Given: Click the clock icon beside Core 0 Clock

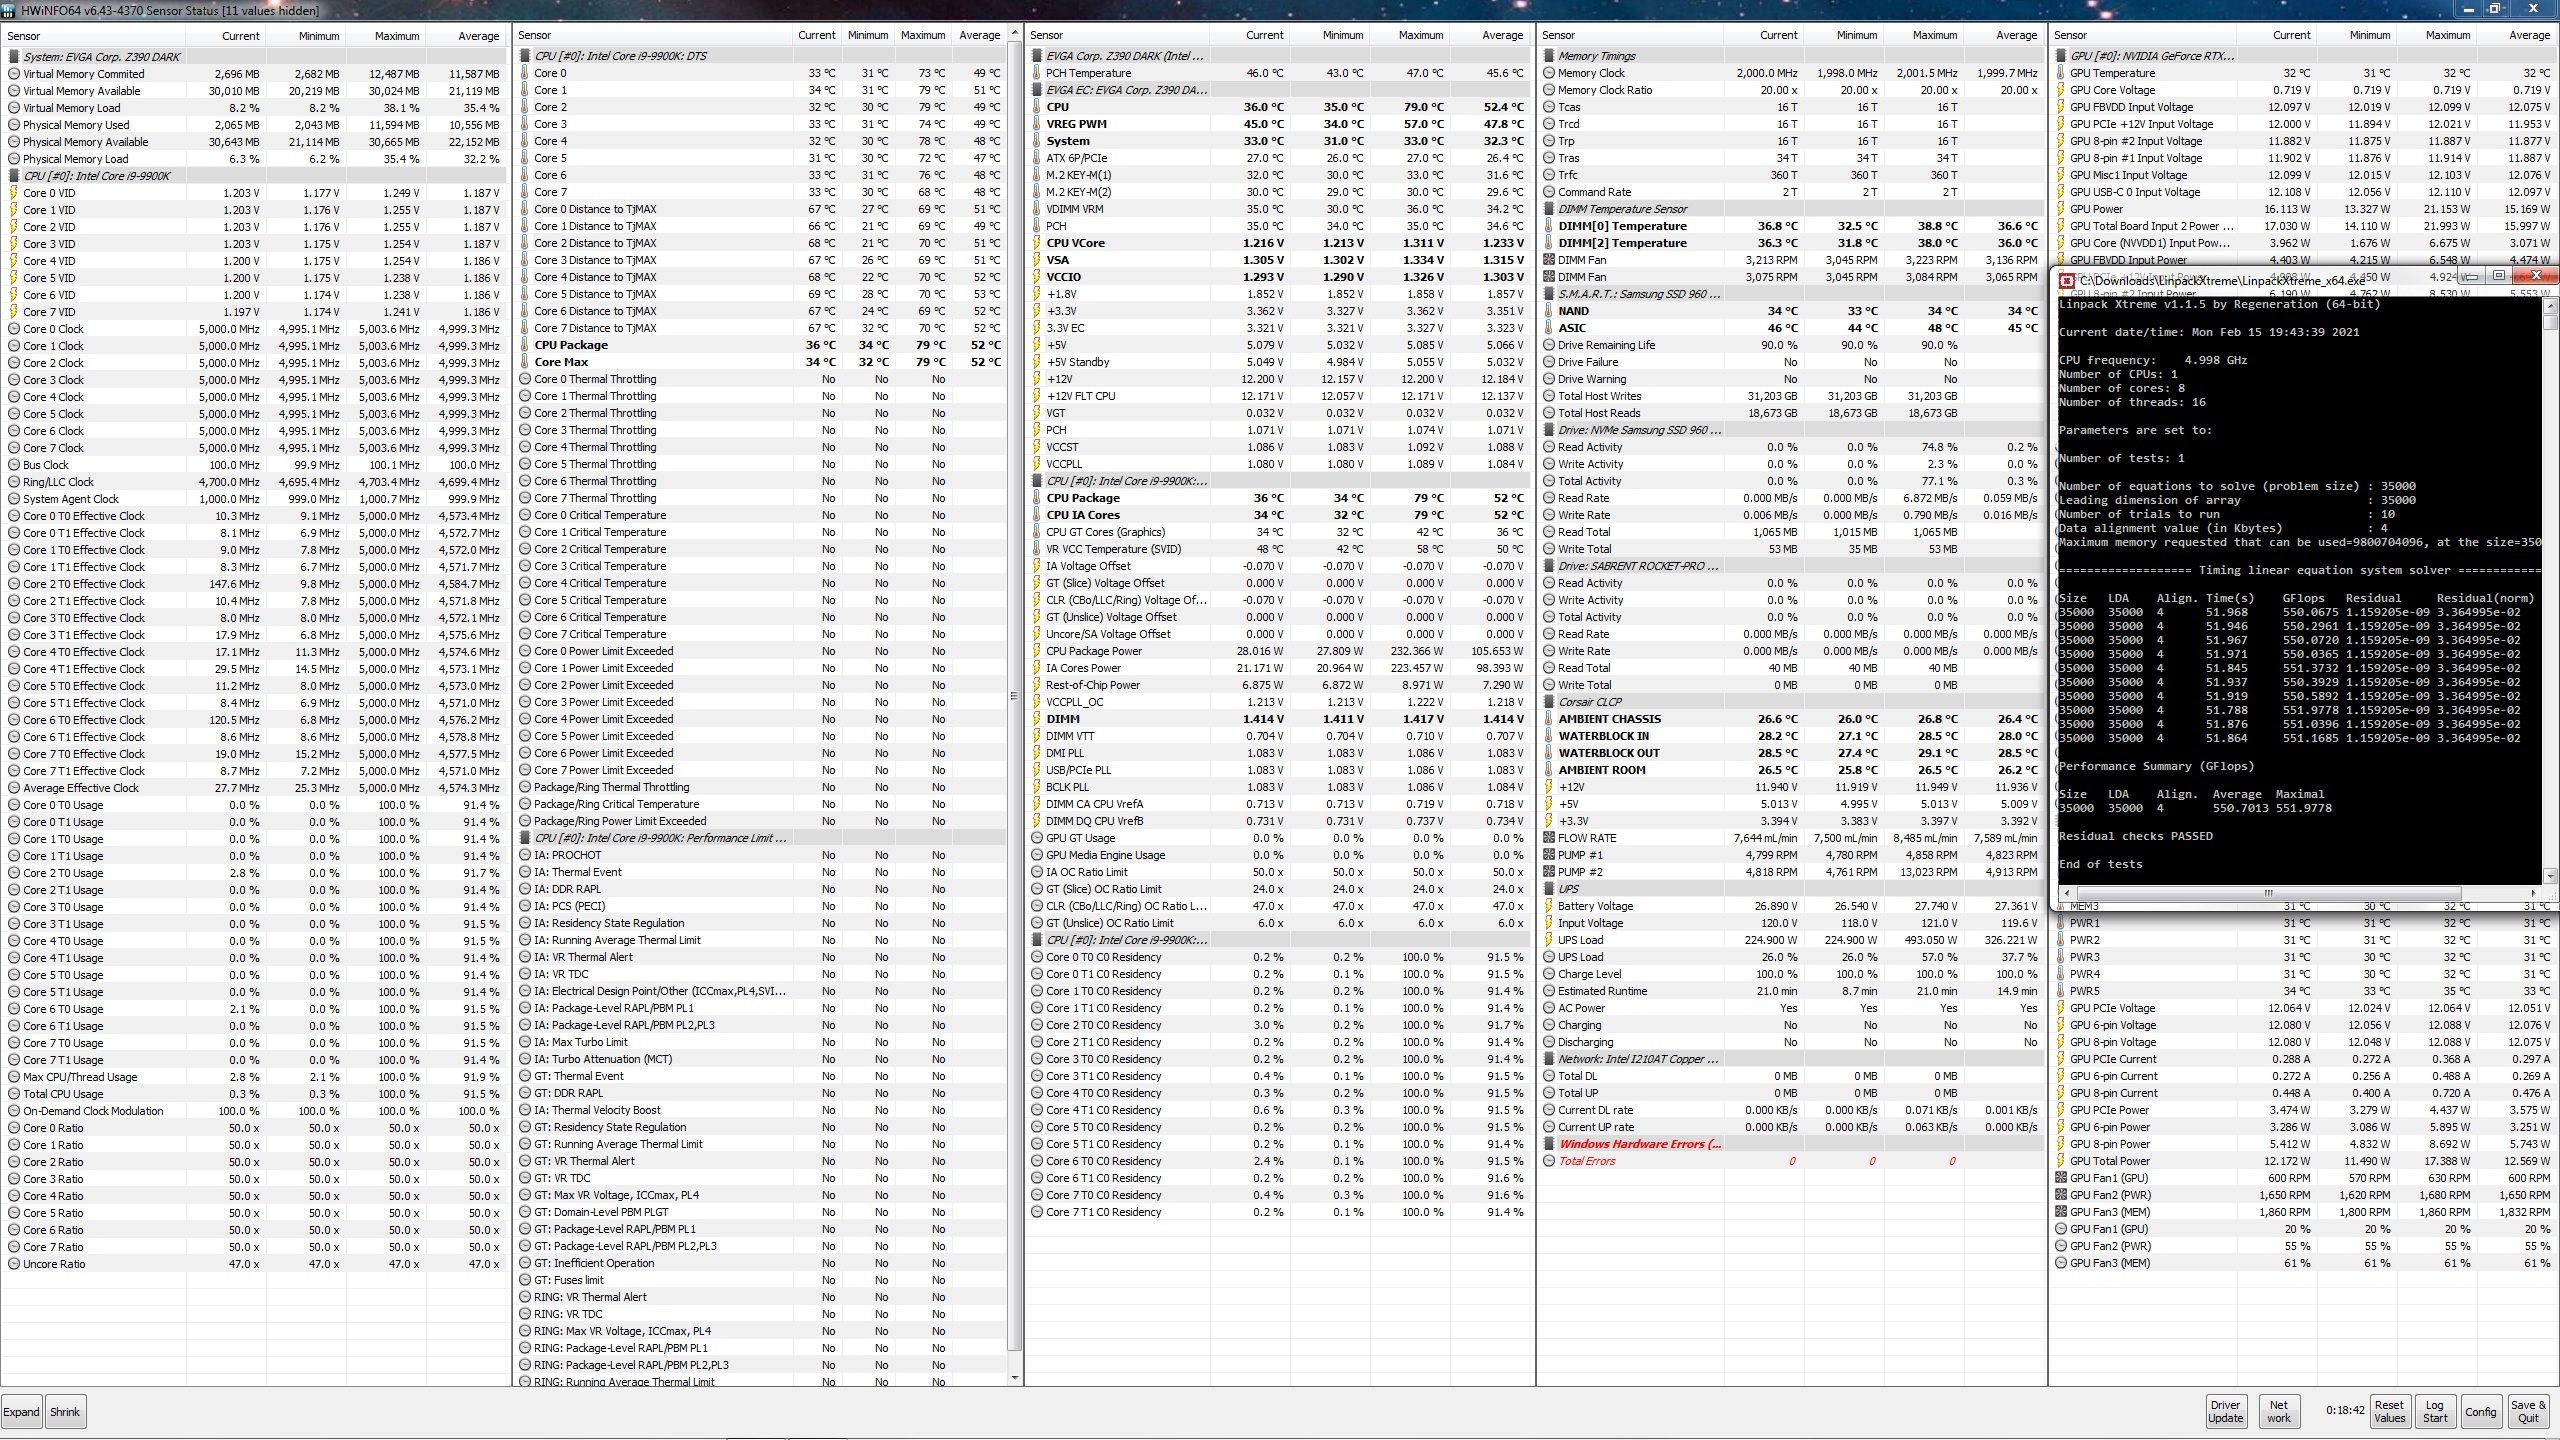Looking at the screenshot, I should [x=14, y=329].
